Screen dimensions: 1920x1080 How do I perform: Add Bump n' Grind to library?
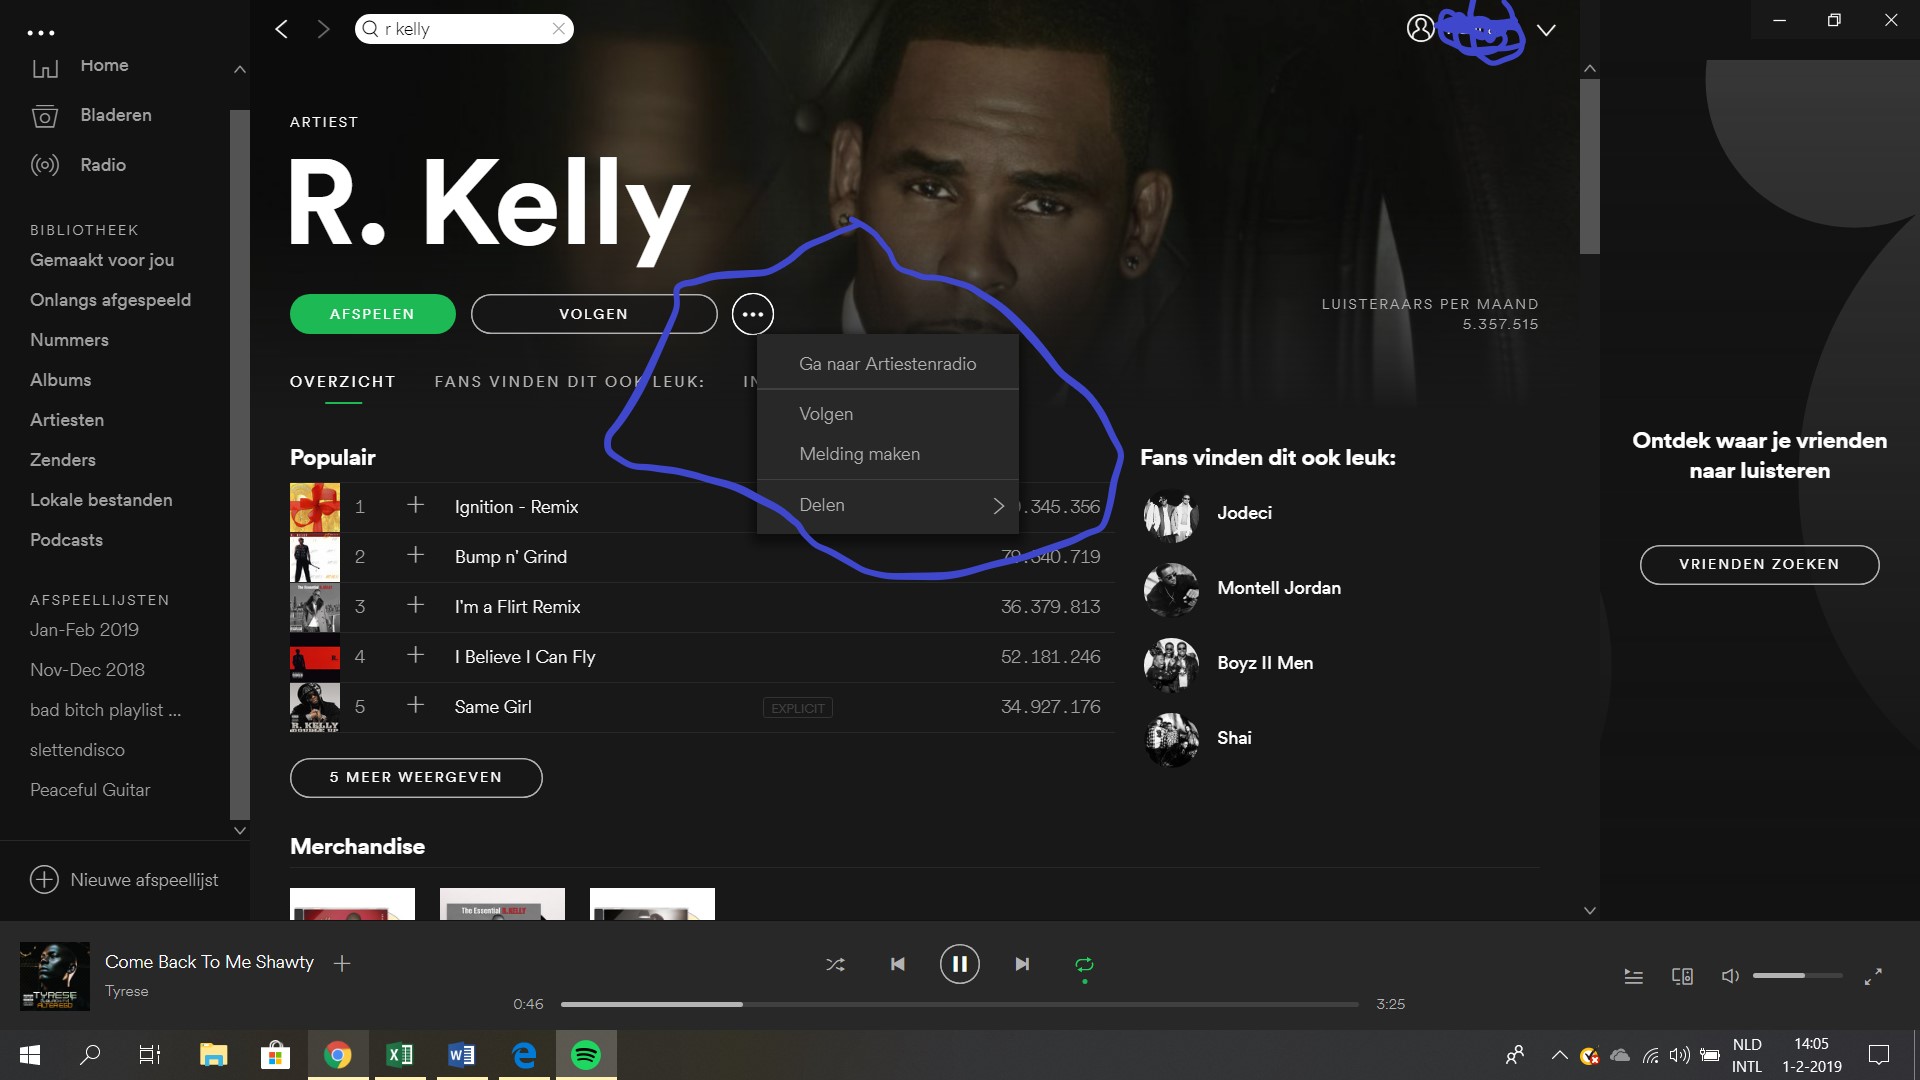(x=415, y=556)
